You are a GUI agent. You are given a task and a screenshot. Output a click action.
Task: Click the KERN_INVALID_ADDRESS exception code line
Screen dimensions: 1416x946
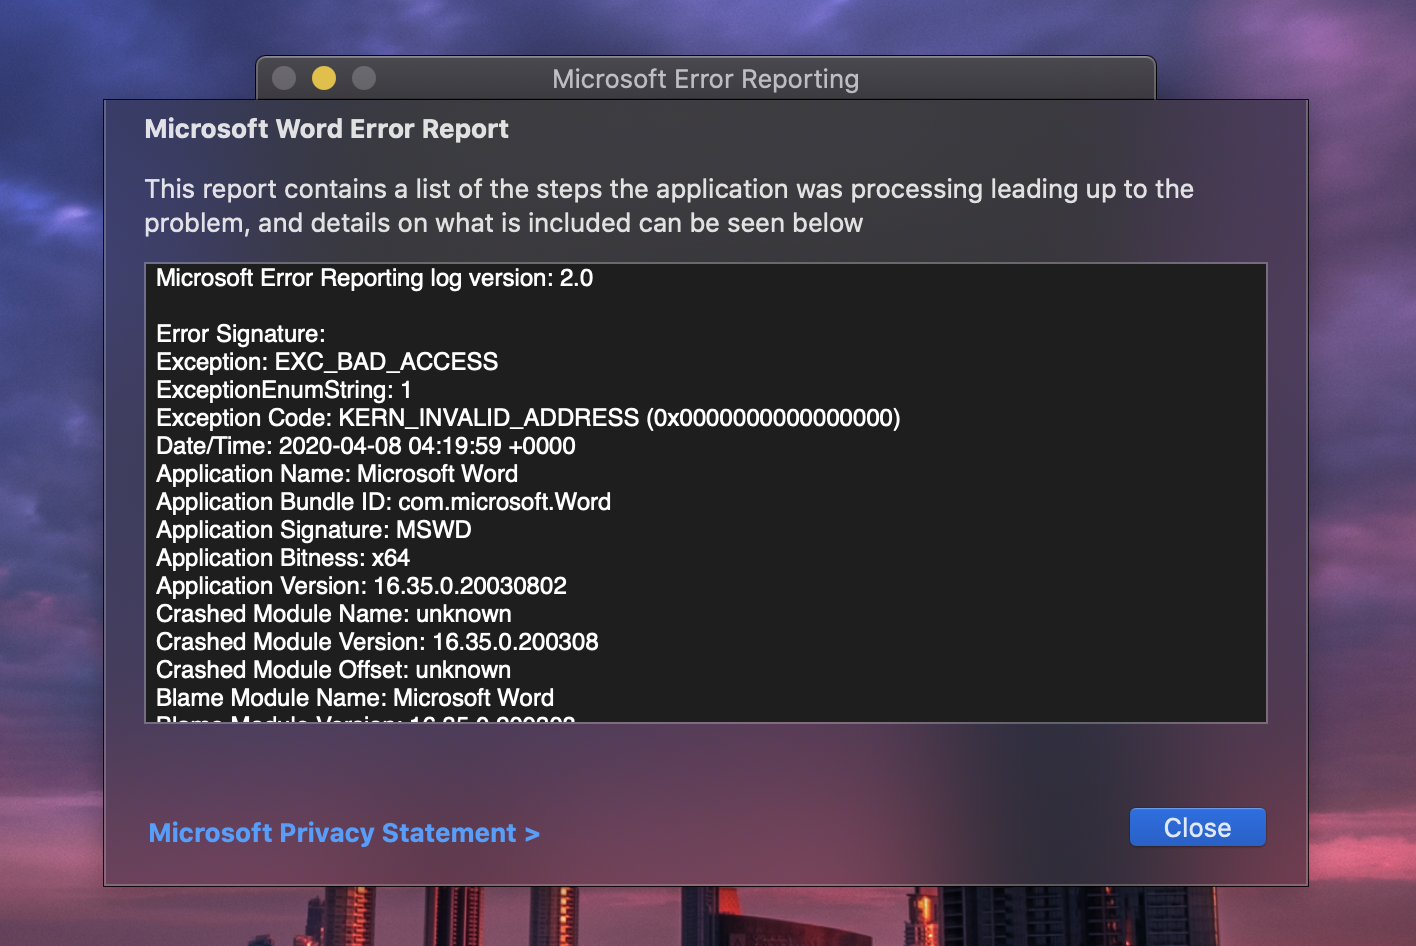(528, 418)
